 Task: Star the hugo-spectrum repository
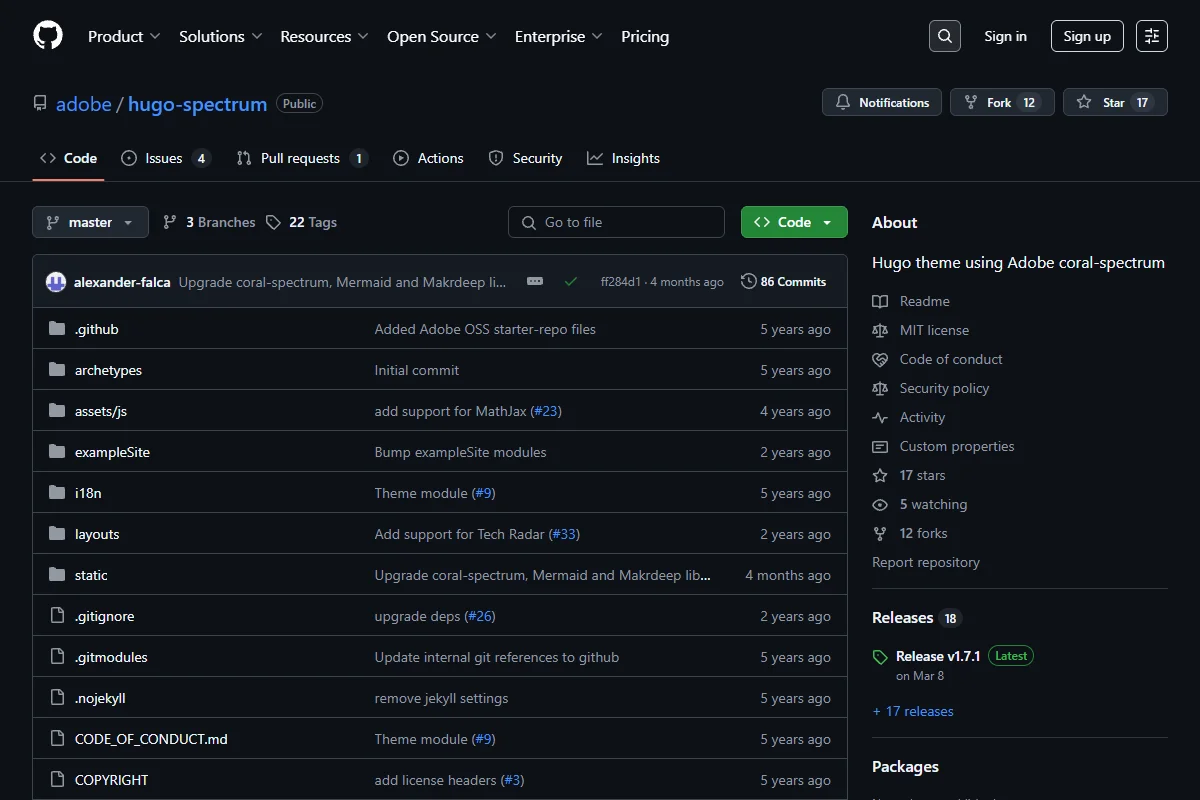click(x=1115, y=102)
